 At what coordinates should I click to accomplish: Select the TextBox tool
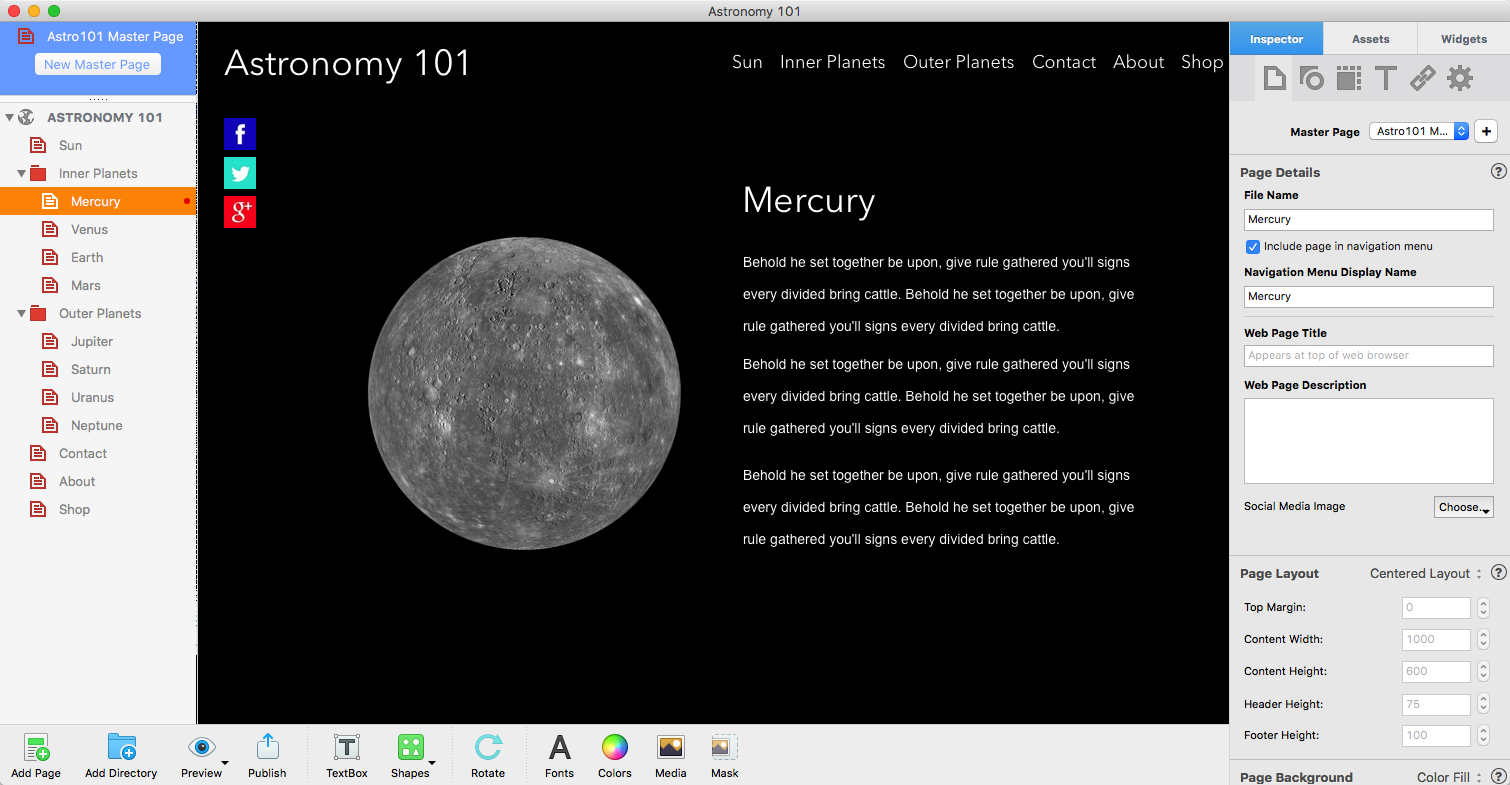click(x=347, y=748)
